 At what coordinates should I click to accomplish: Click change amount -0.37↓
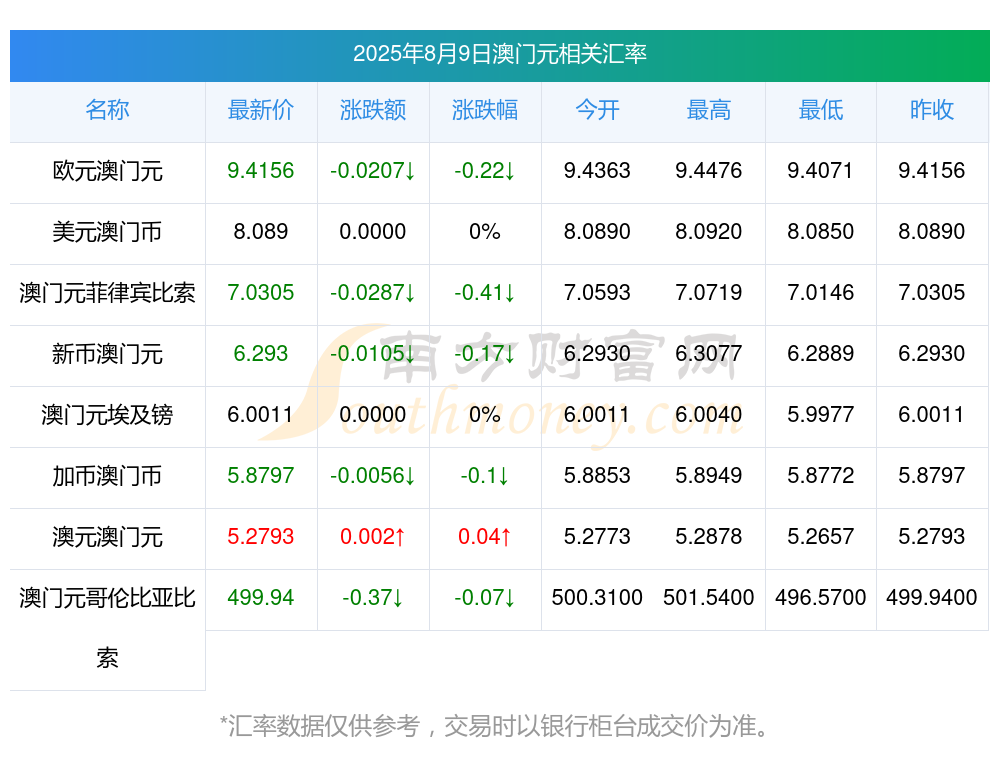click(x=372, y=598)
